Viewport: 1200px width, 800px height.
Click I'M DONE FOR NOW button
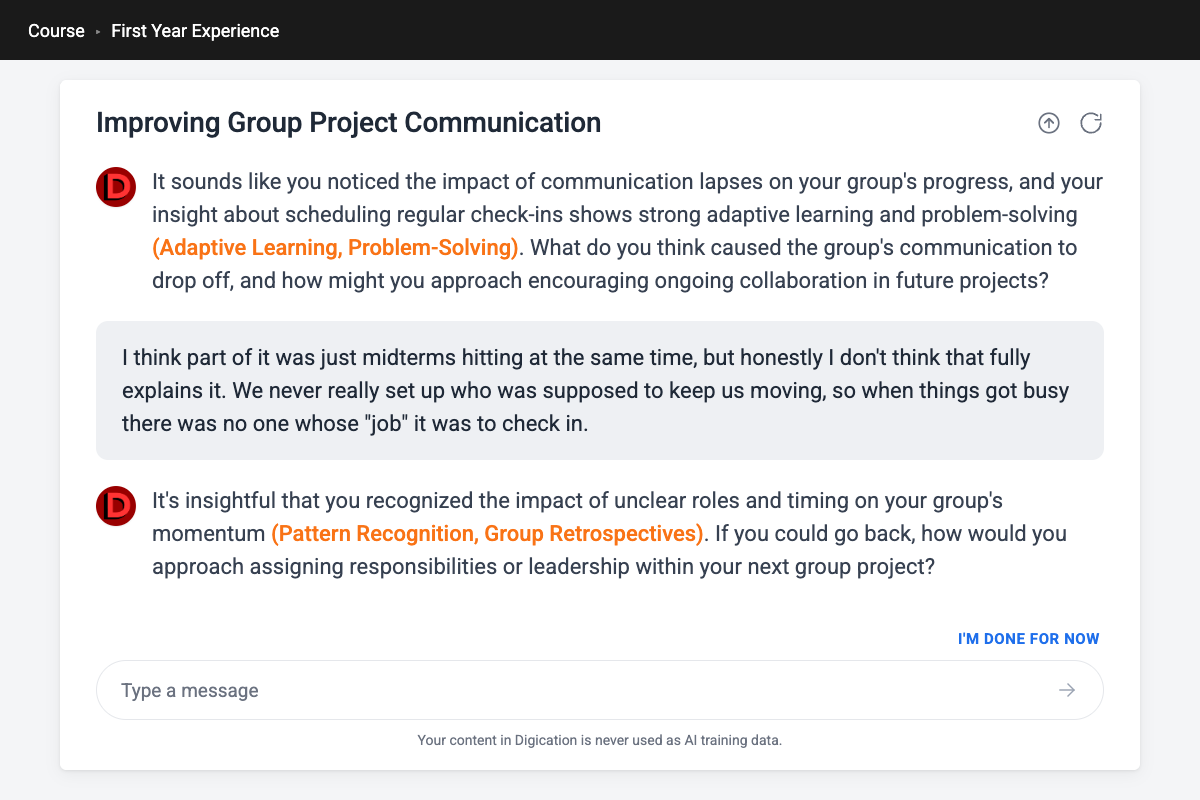coord(1029,638)
